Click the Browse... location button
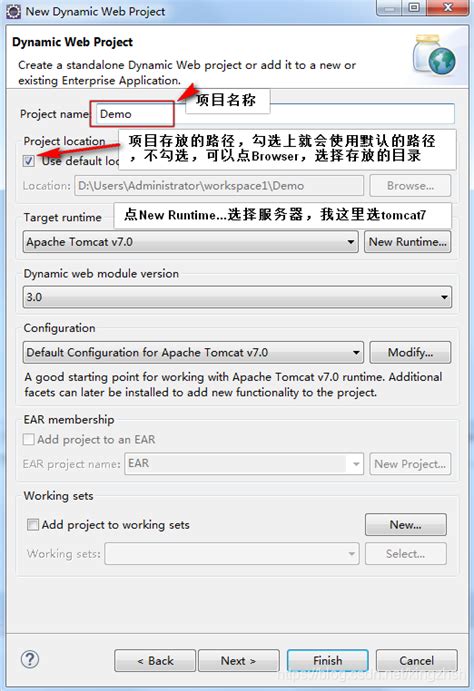The image size is (474, 691). [x=410, y=186]
